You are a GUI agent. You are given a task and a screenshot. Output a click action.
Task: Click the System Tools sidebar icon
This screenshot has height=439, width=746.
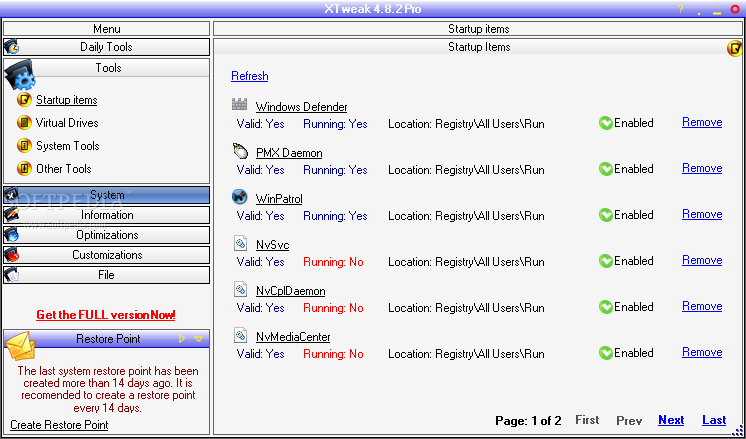point(24,146)
